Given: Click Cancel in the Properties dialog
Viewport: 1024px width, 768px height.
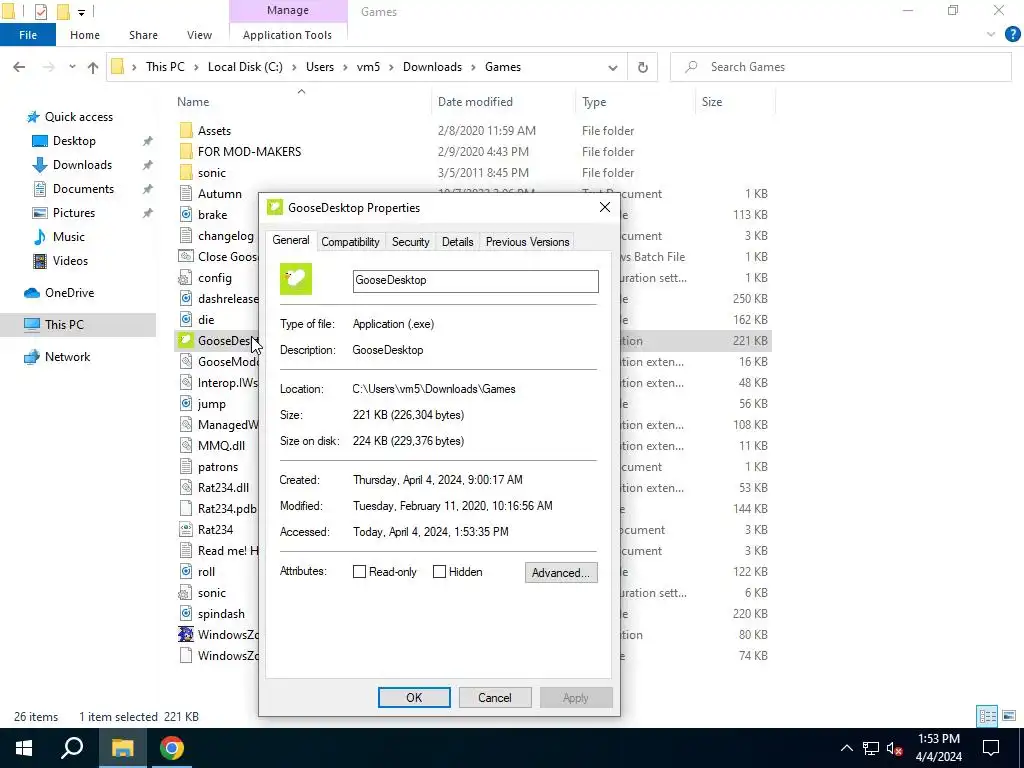Looking at the screenshot, I should coord(494,697).
